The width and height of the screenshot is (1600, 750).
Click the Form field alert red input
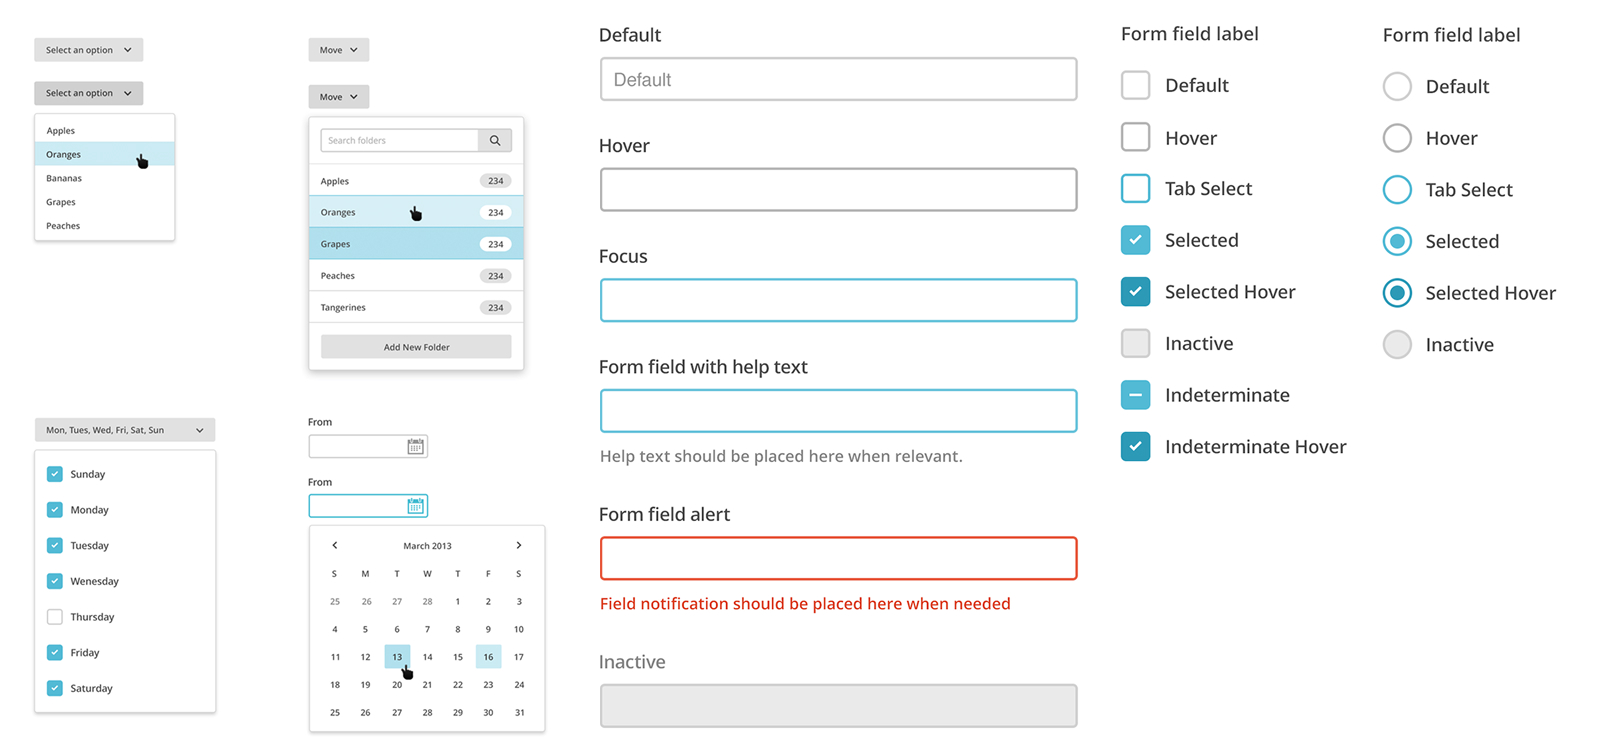[838, 559]
